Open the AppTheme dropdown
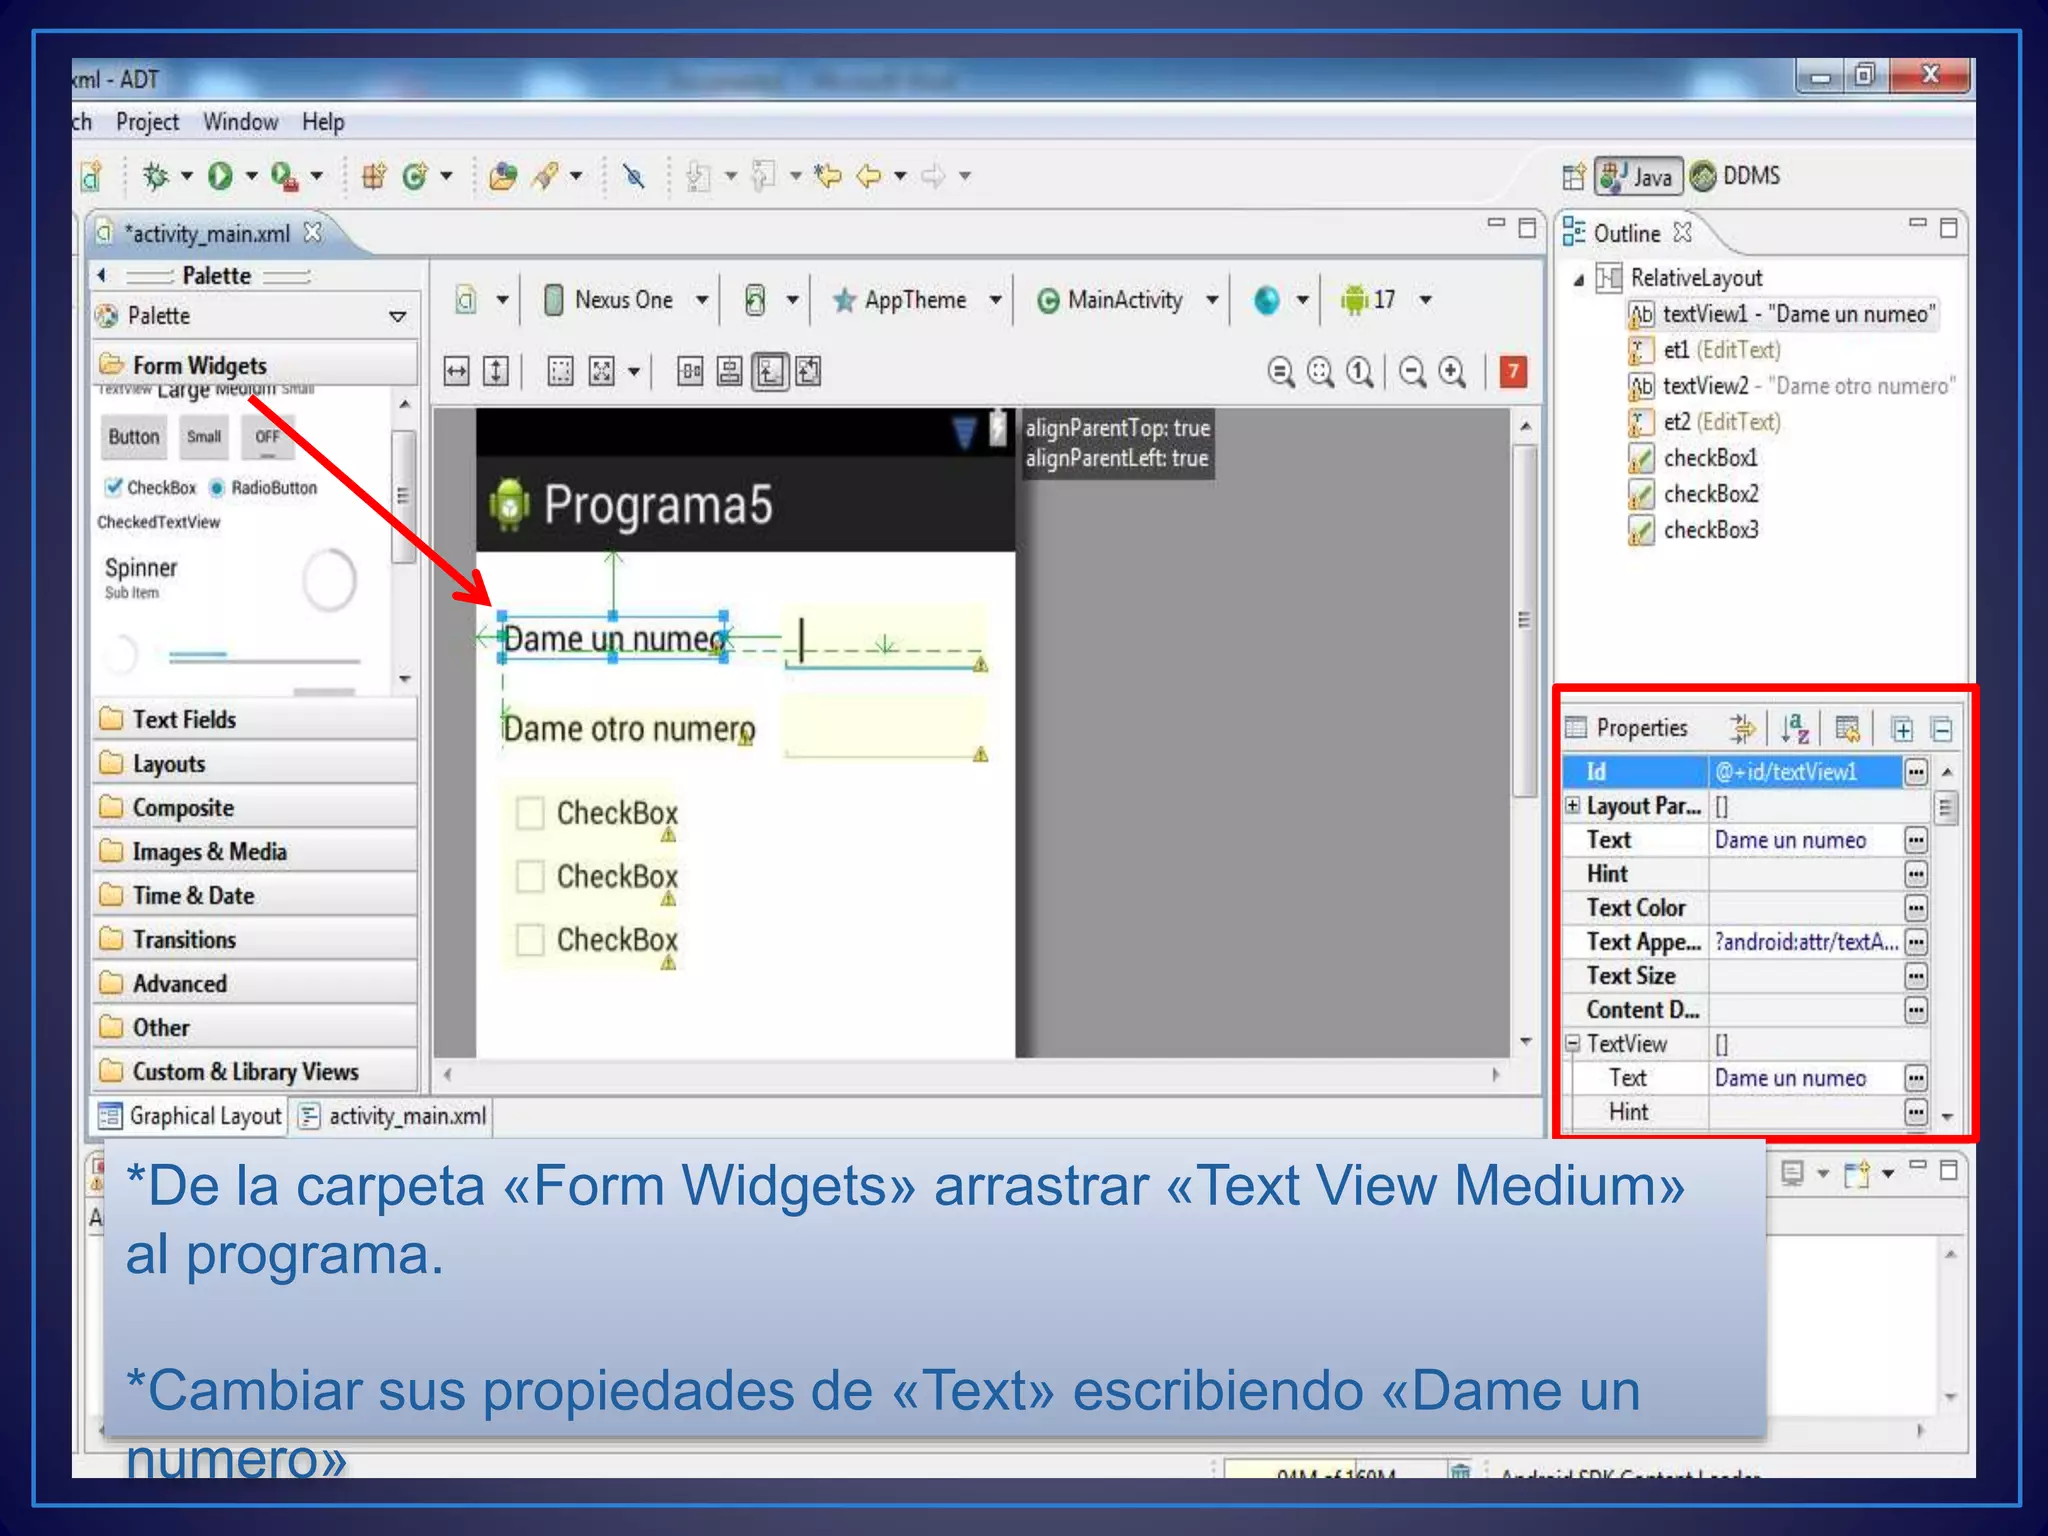 pos(995,300)
